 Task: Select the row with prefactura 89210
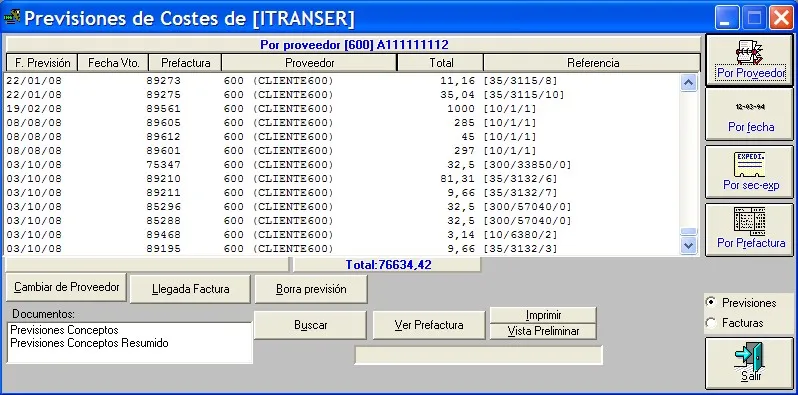coord(341,179)
